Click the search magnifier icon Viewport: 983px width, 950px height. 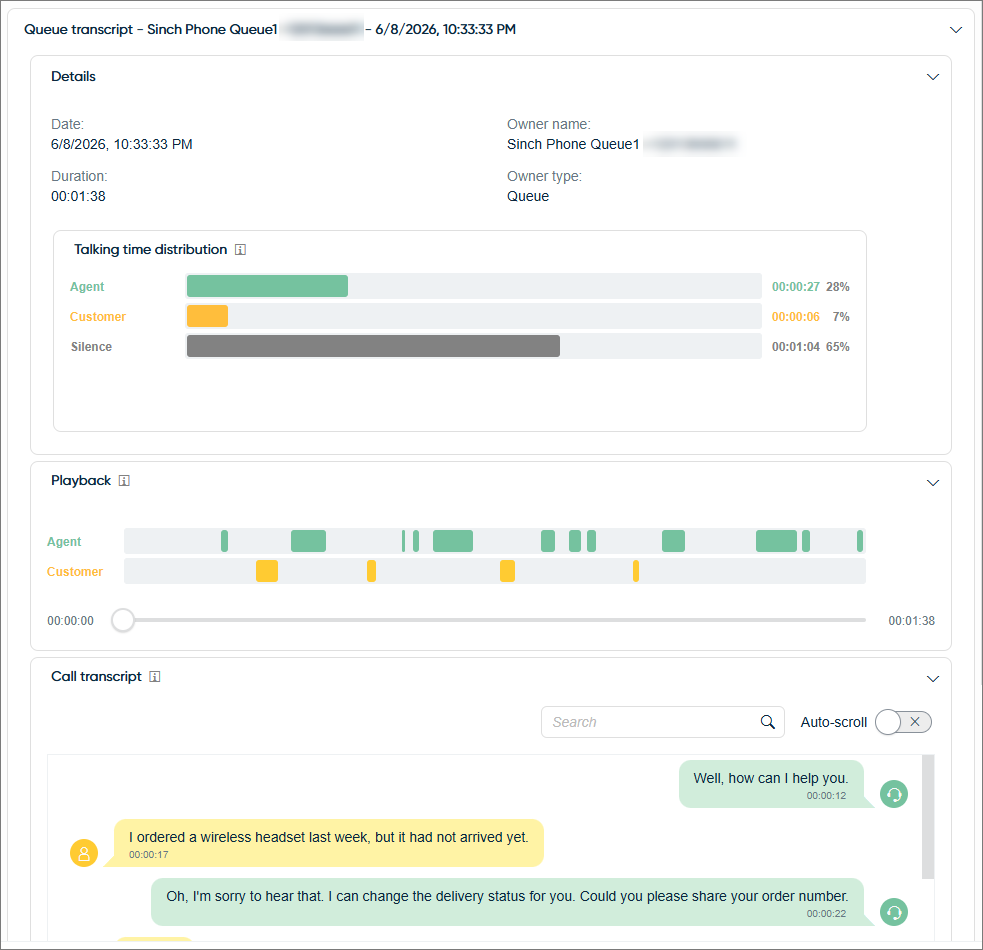[767, 722]
